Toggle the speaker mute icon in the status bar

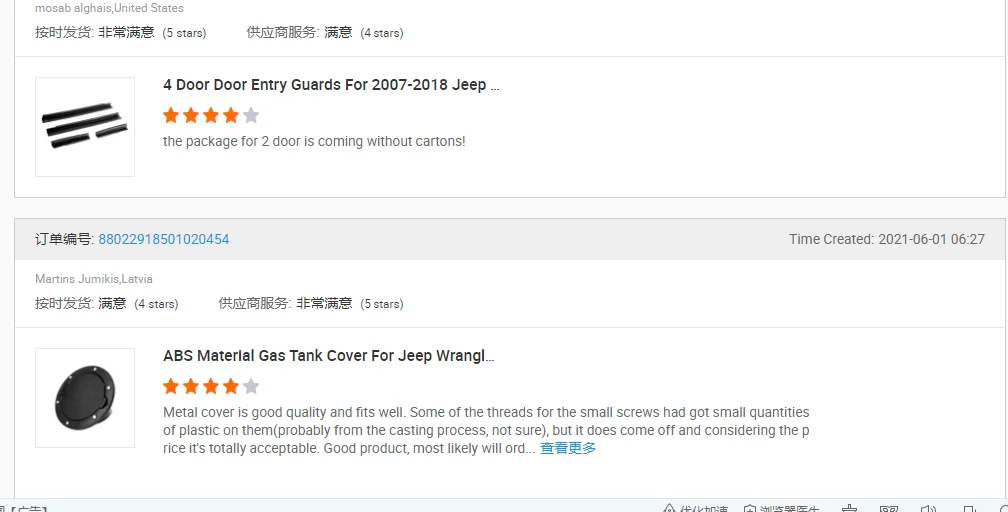click(928, 508)
